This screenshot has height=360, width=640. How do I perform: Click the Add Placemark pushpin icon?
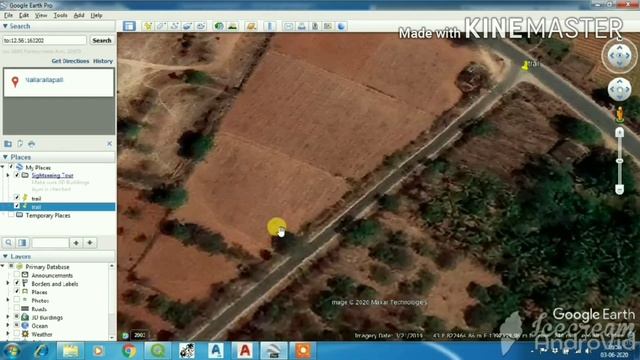coord(148,26)
